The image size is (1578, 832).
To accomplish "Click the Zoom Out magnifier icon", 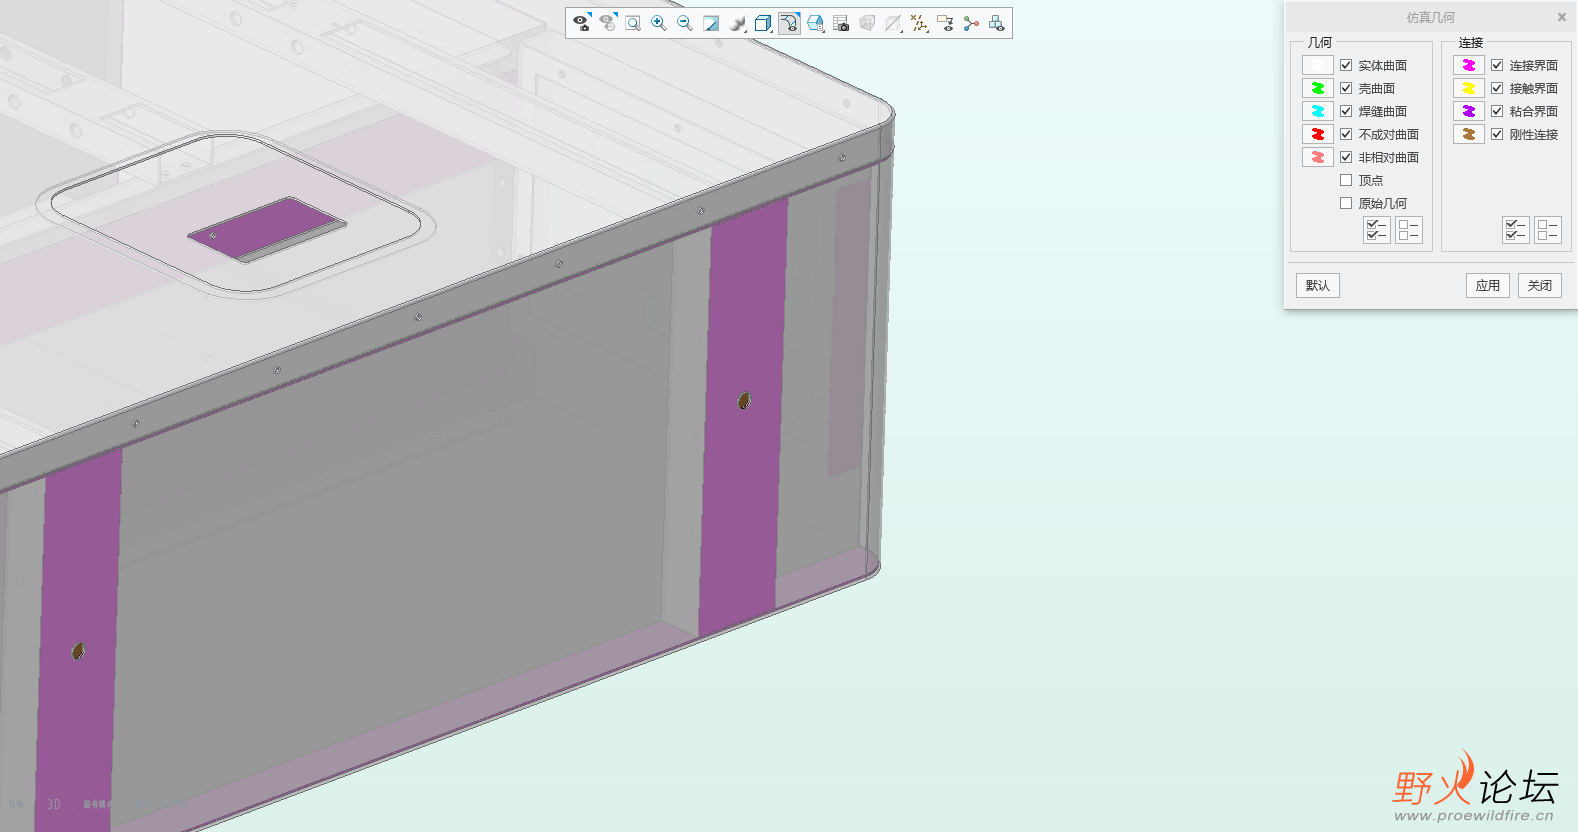I will pos(685,23).
